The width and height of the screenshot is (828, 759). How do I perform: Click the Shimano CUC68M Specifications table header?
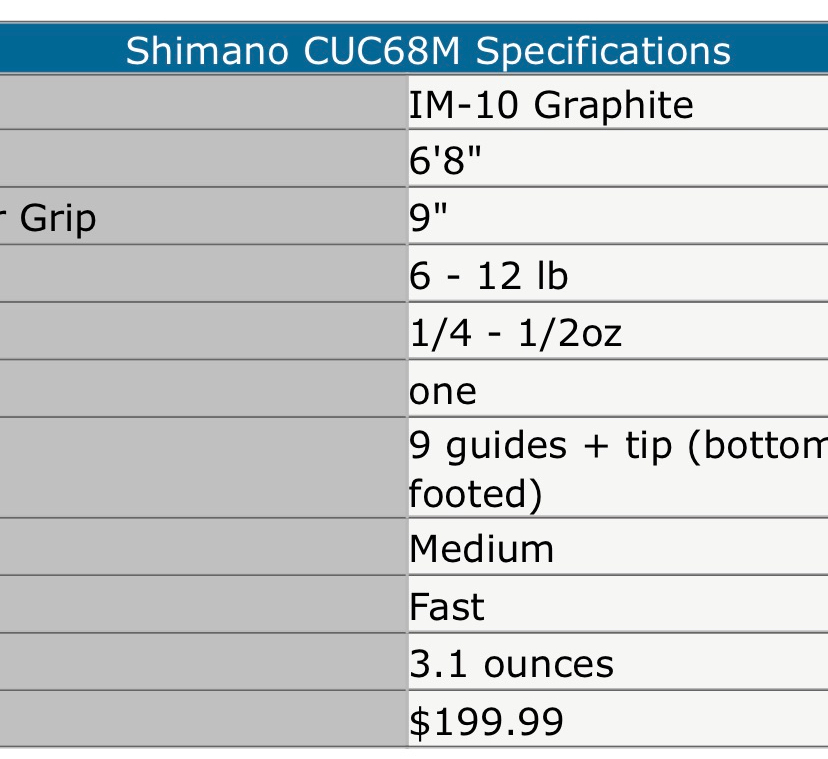pos(428,51)
